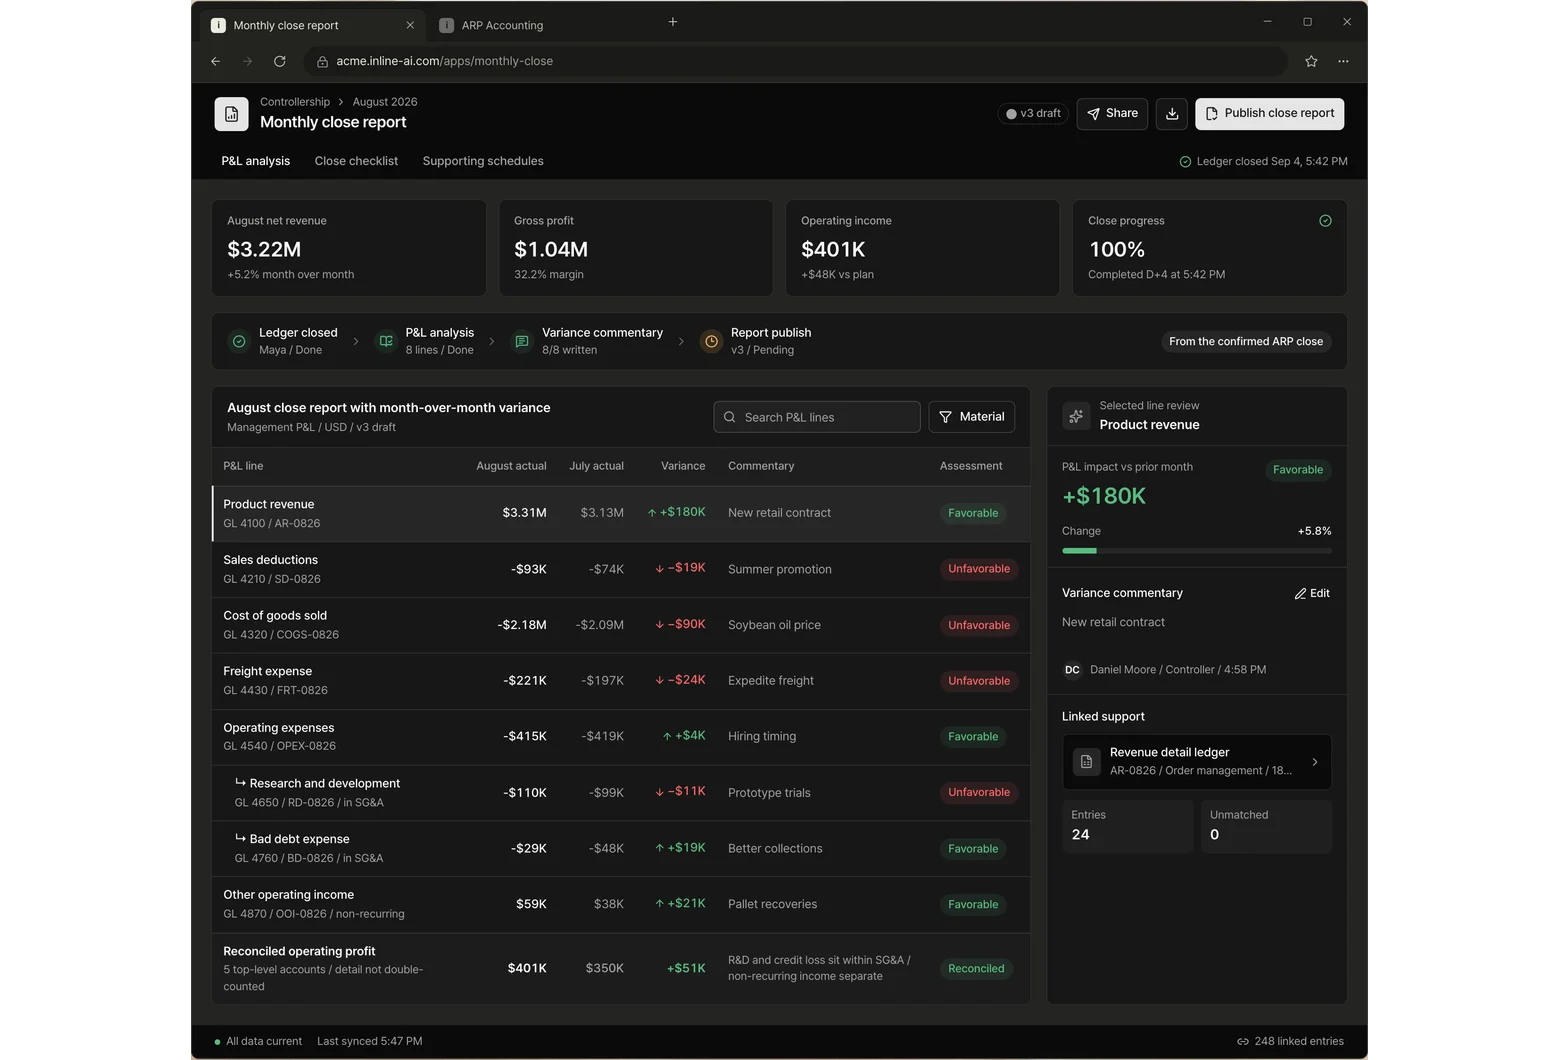Click the Soybean oil price commentary

point(774,625)
